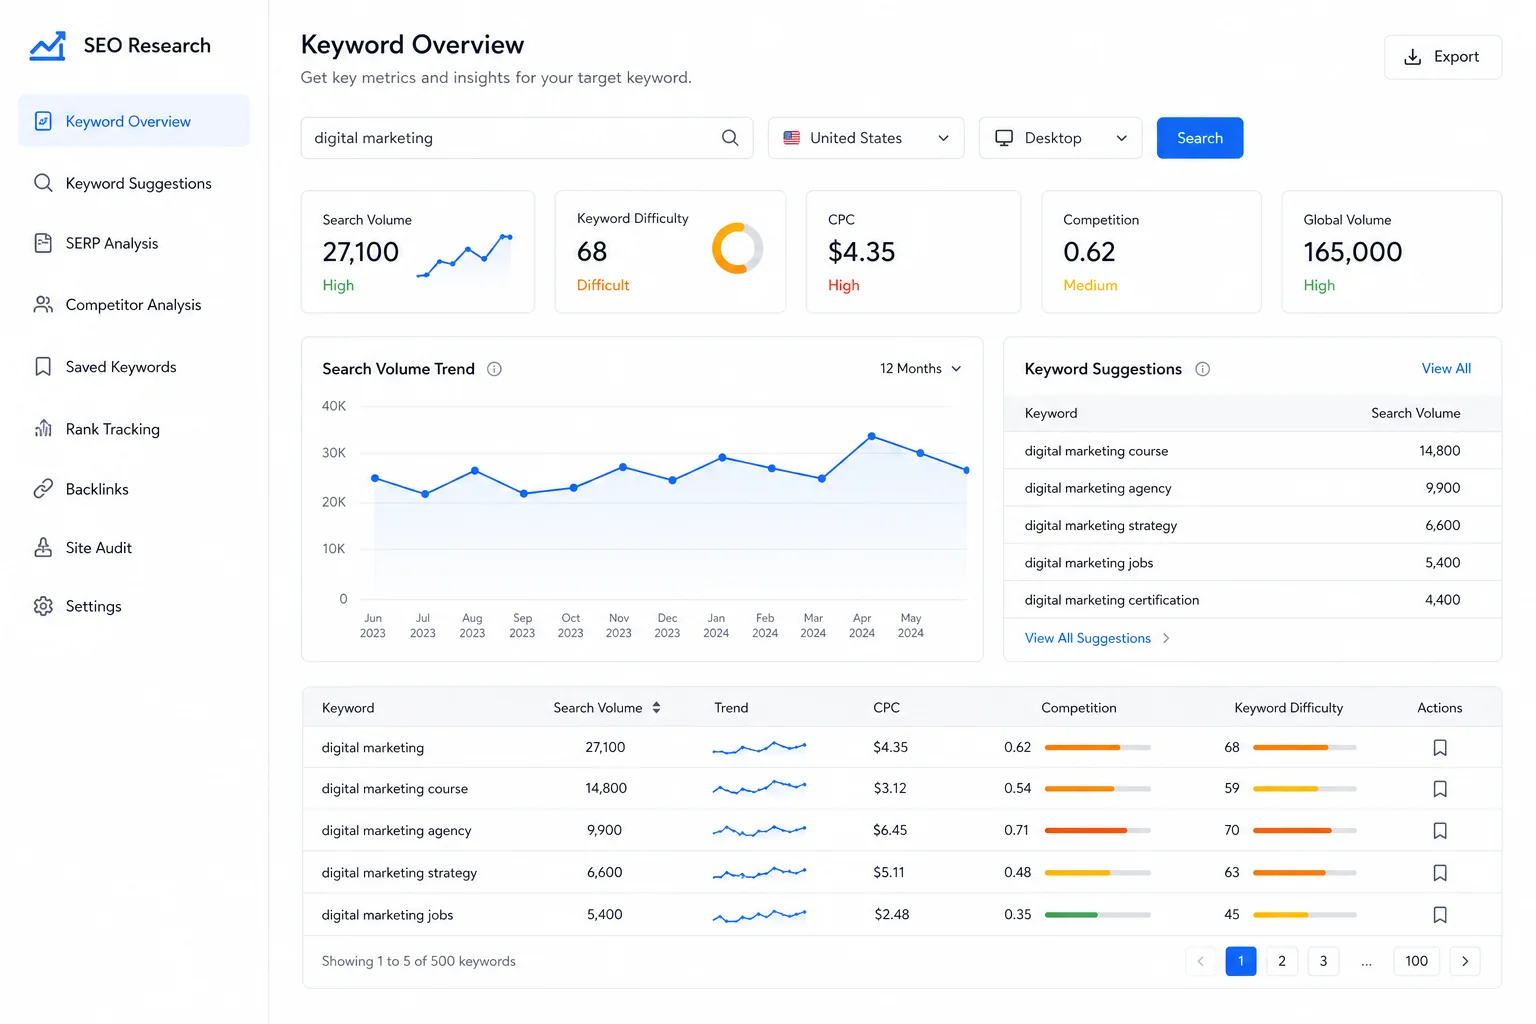Open Backlinks in the sidebar
The width and height of the screenshot is (1536, 1024).
point(134,489)
